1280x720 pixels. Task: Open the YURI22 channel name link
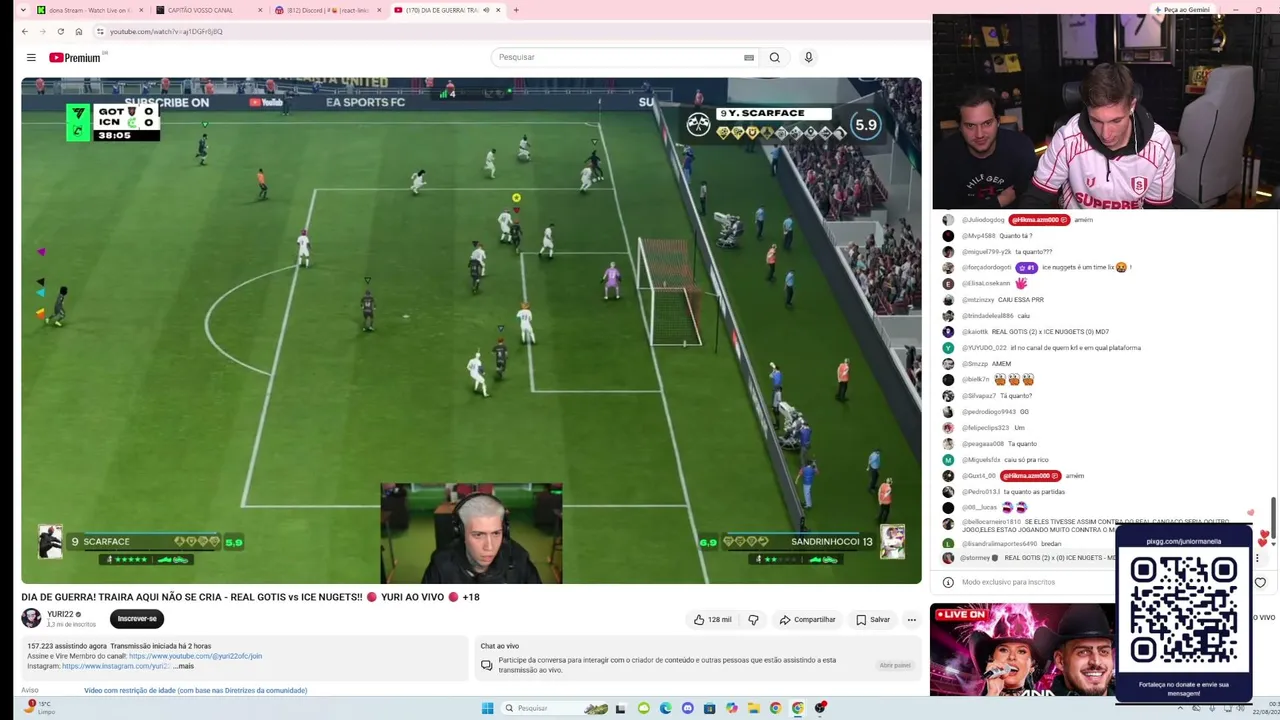[x=61, y=614]
